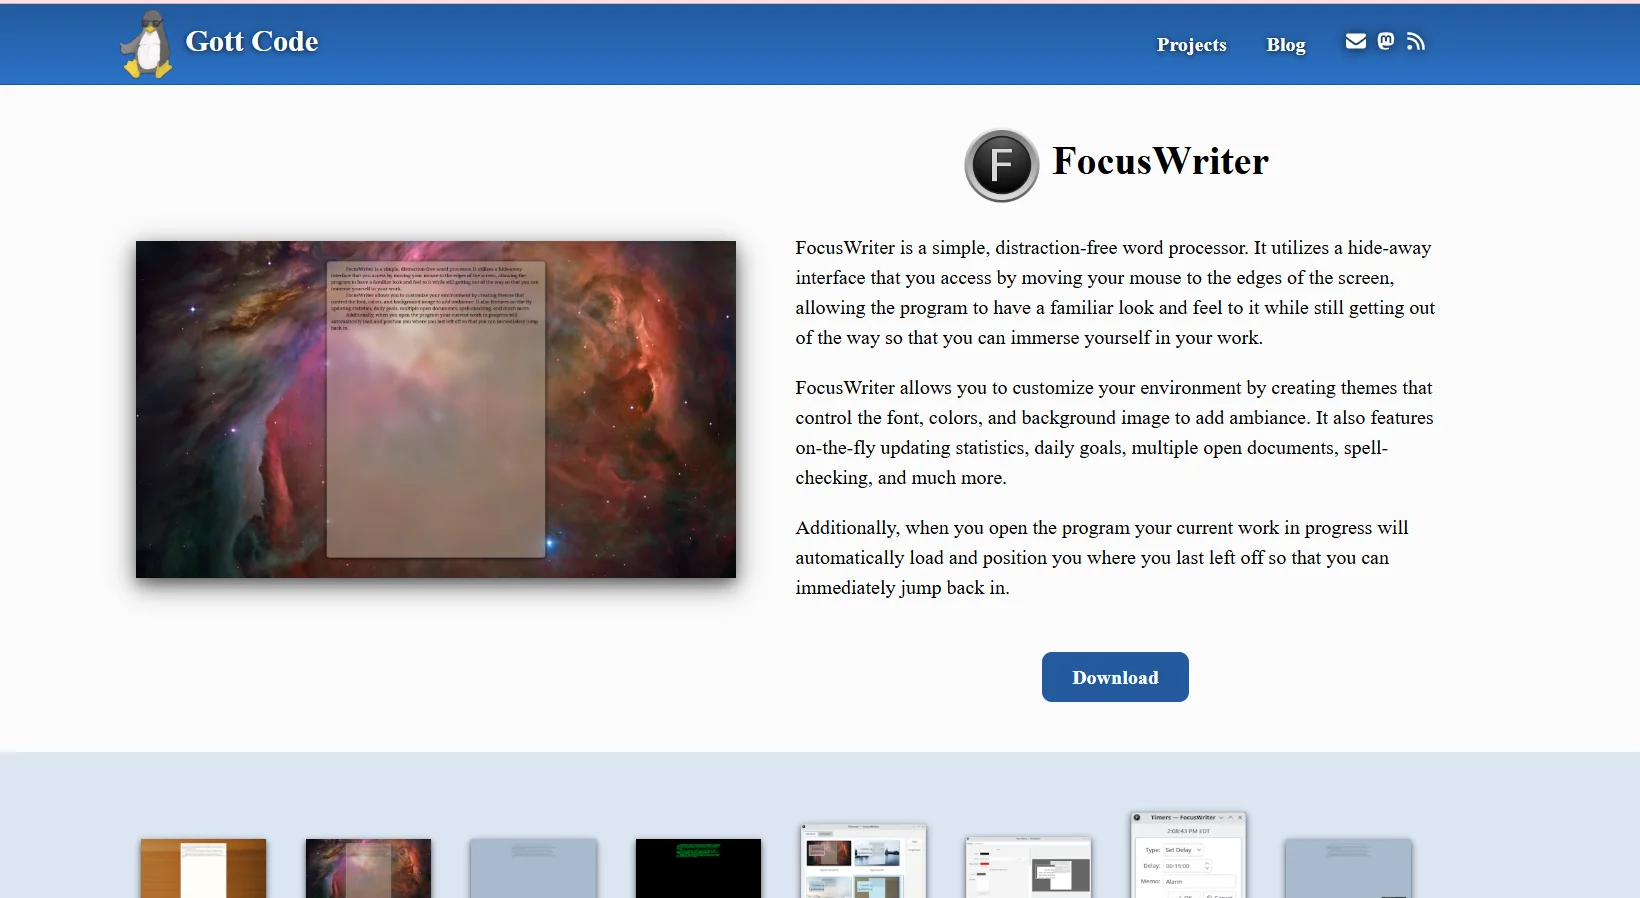Click the paragraph starting 'FocusWriter is a simple'
The width and height of the screenshot is (1640, 898).
point(1115,292)
